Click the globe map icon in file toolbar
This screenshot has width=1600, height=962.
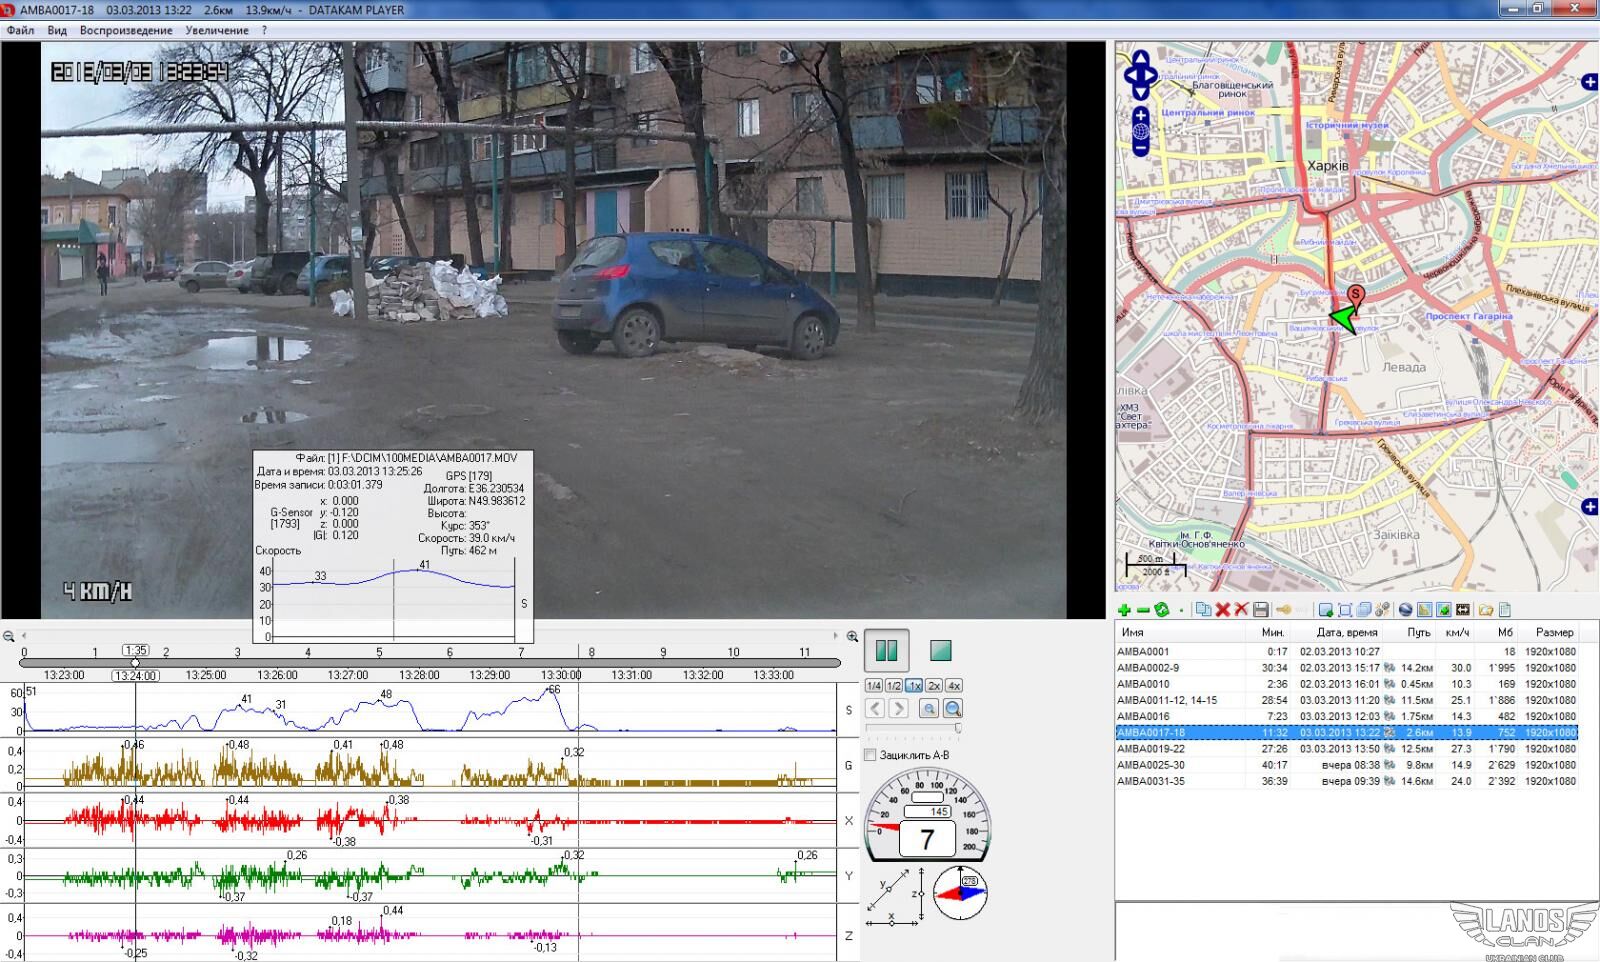pyautogui.click(x=1405, y=610)
